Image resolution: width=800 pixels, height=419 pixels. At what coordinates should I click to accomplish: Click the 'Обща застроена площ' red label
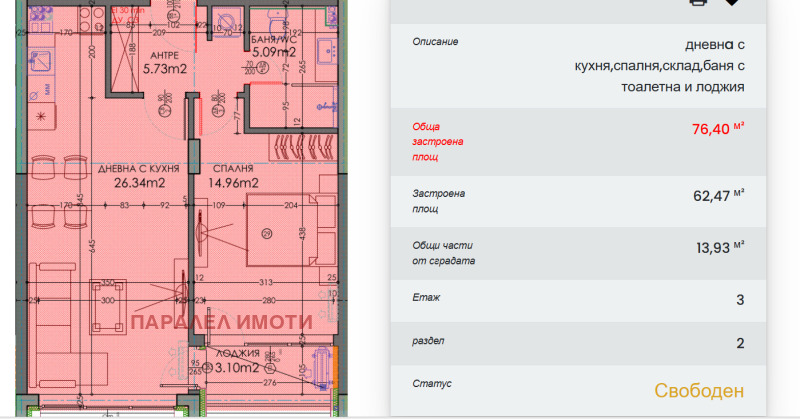click(438, 142)
